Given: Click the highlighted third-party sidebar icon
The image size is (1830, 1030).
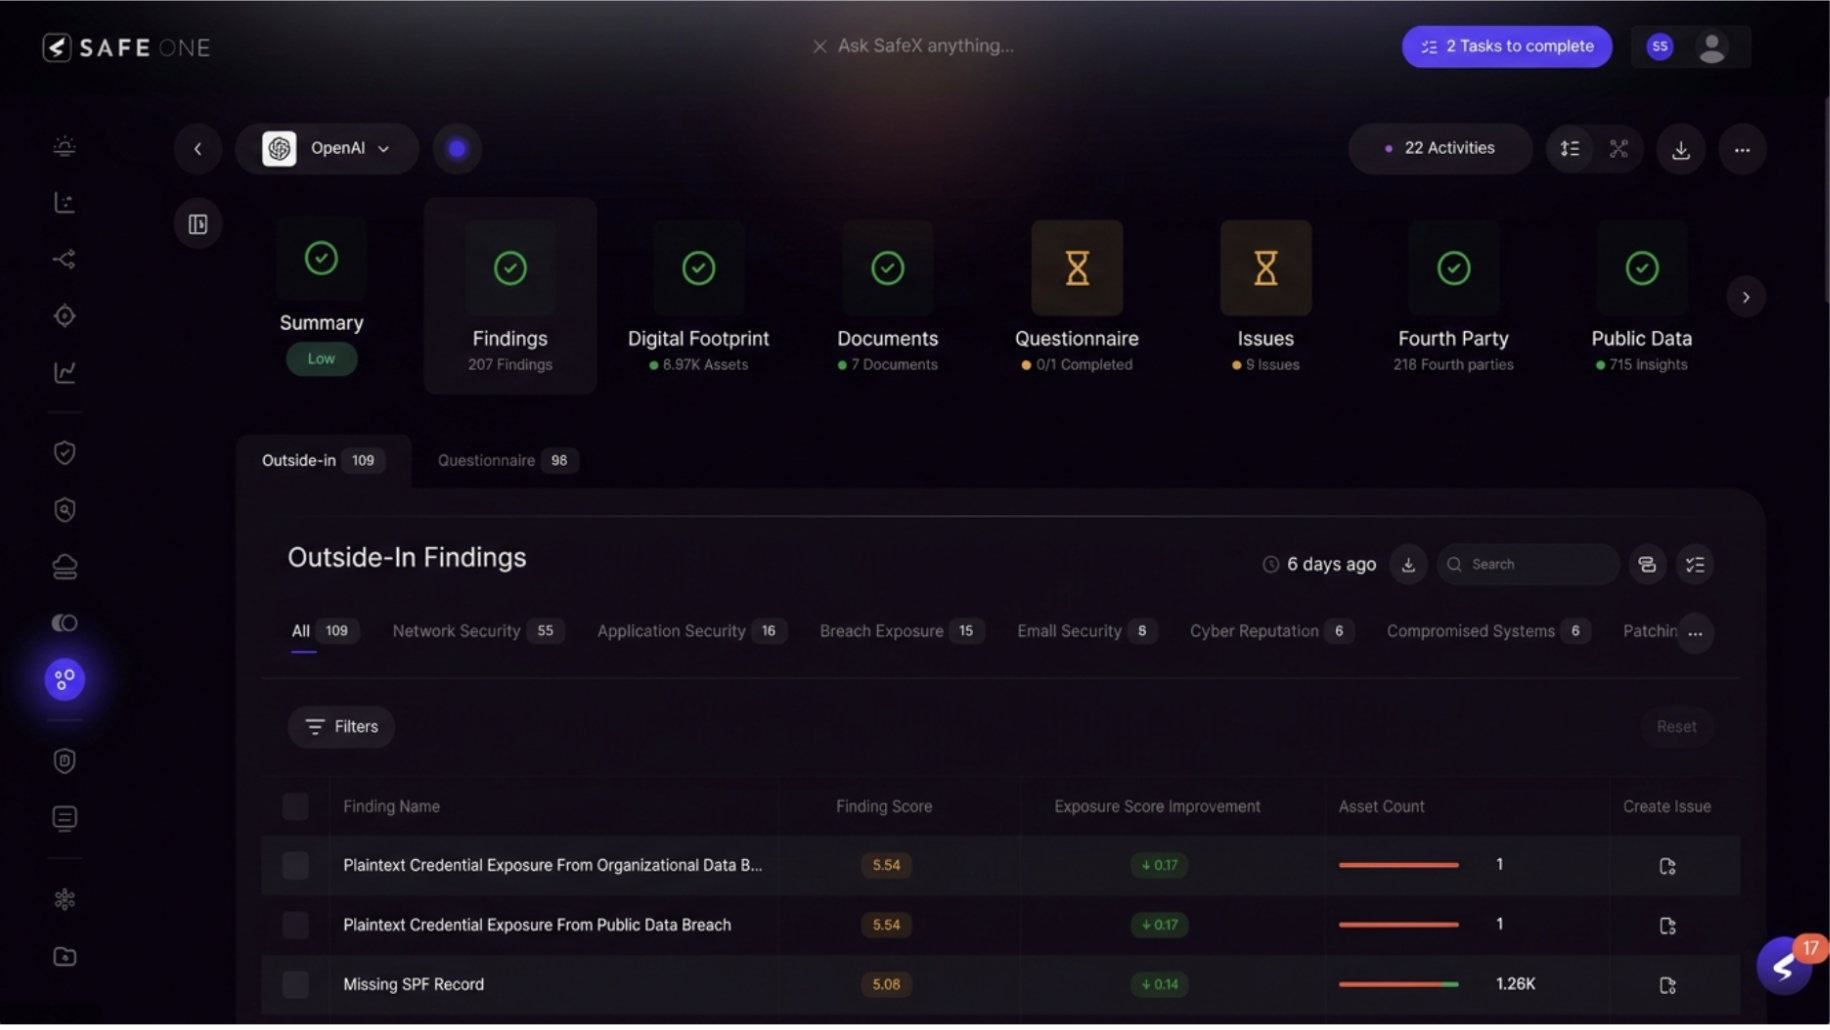Looking at the screenshot, I should click(64, 680).
